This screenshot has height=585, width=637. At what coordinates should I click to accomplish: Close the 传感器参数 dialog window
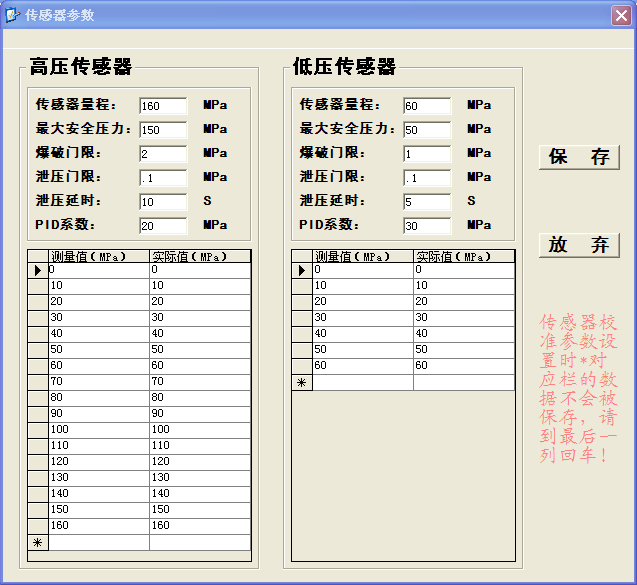pos(620,15)
